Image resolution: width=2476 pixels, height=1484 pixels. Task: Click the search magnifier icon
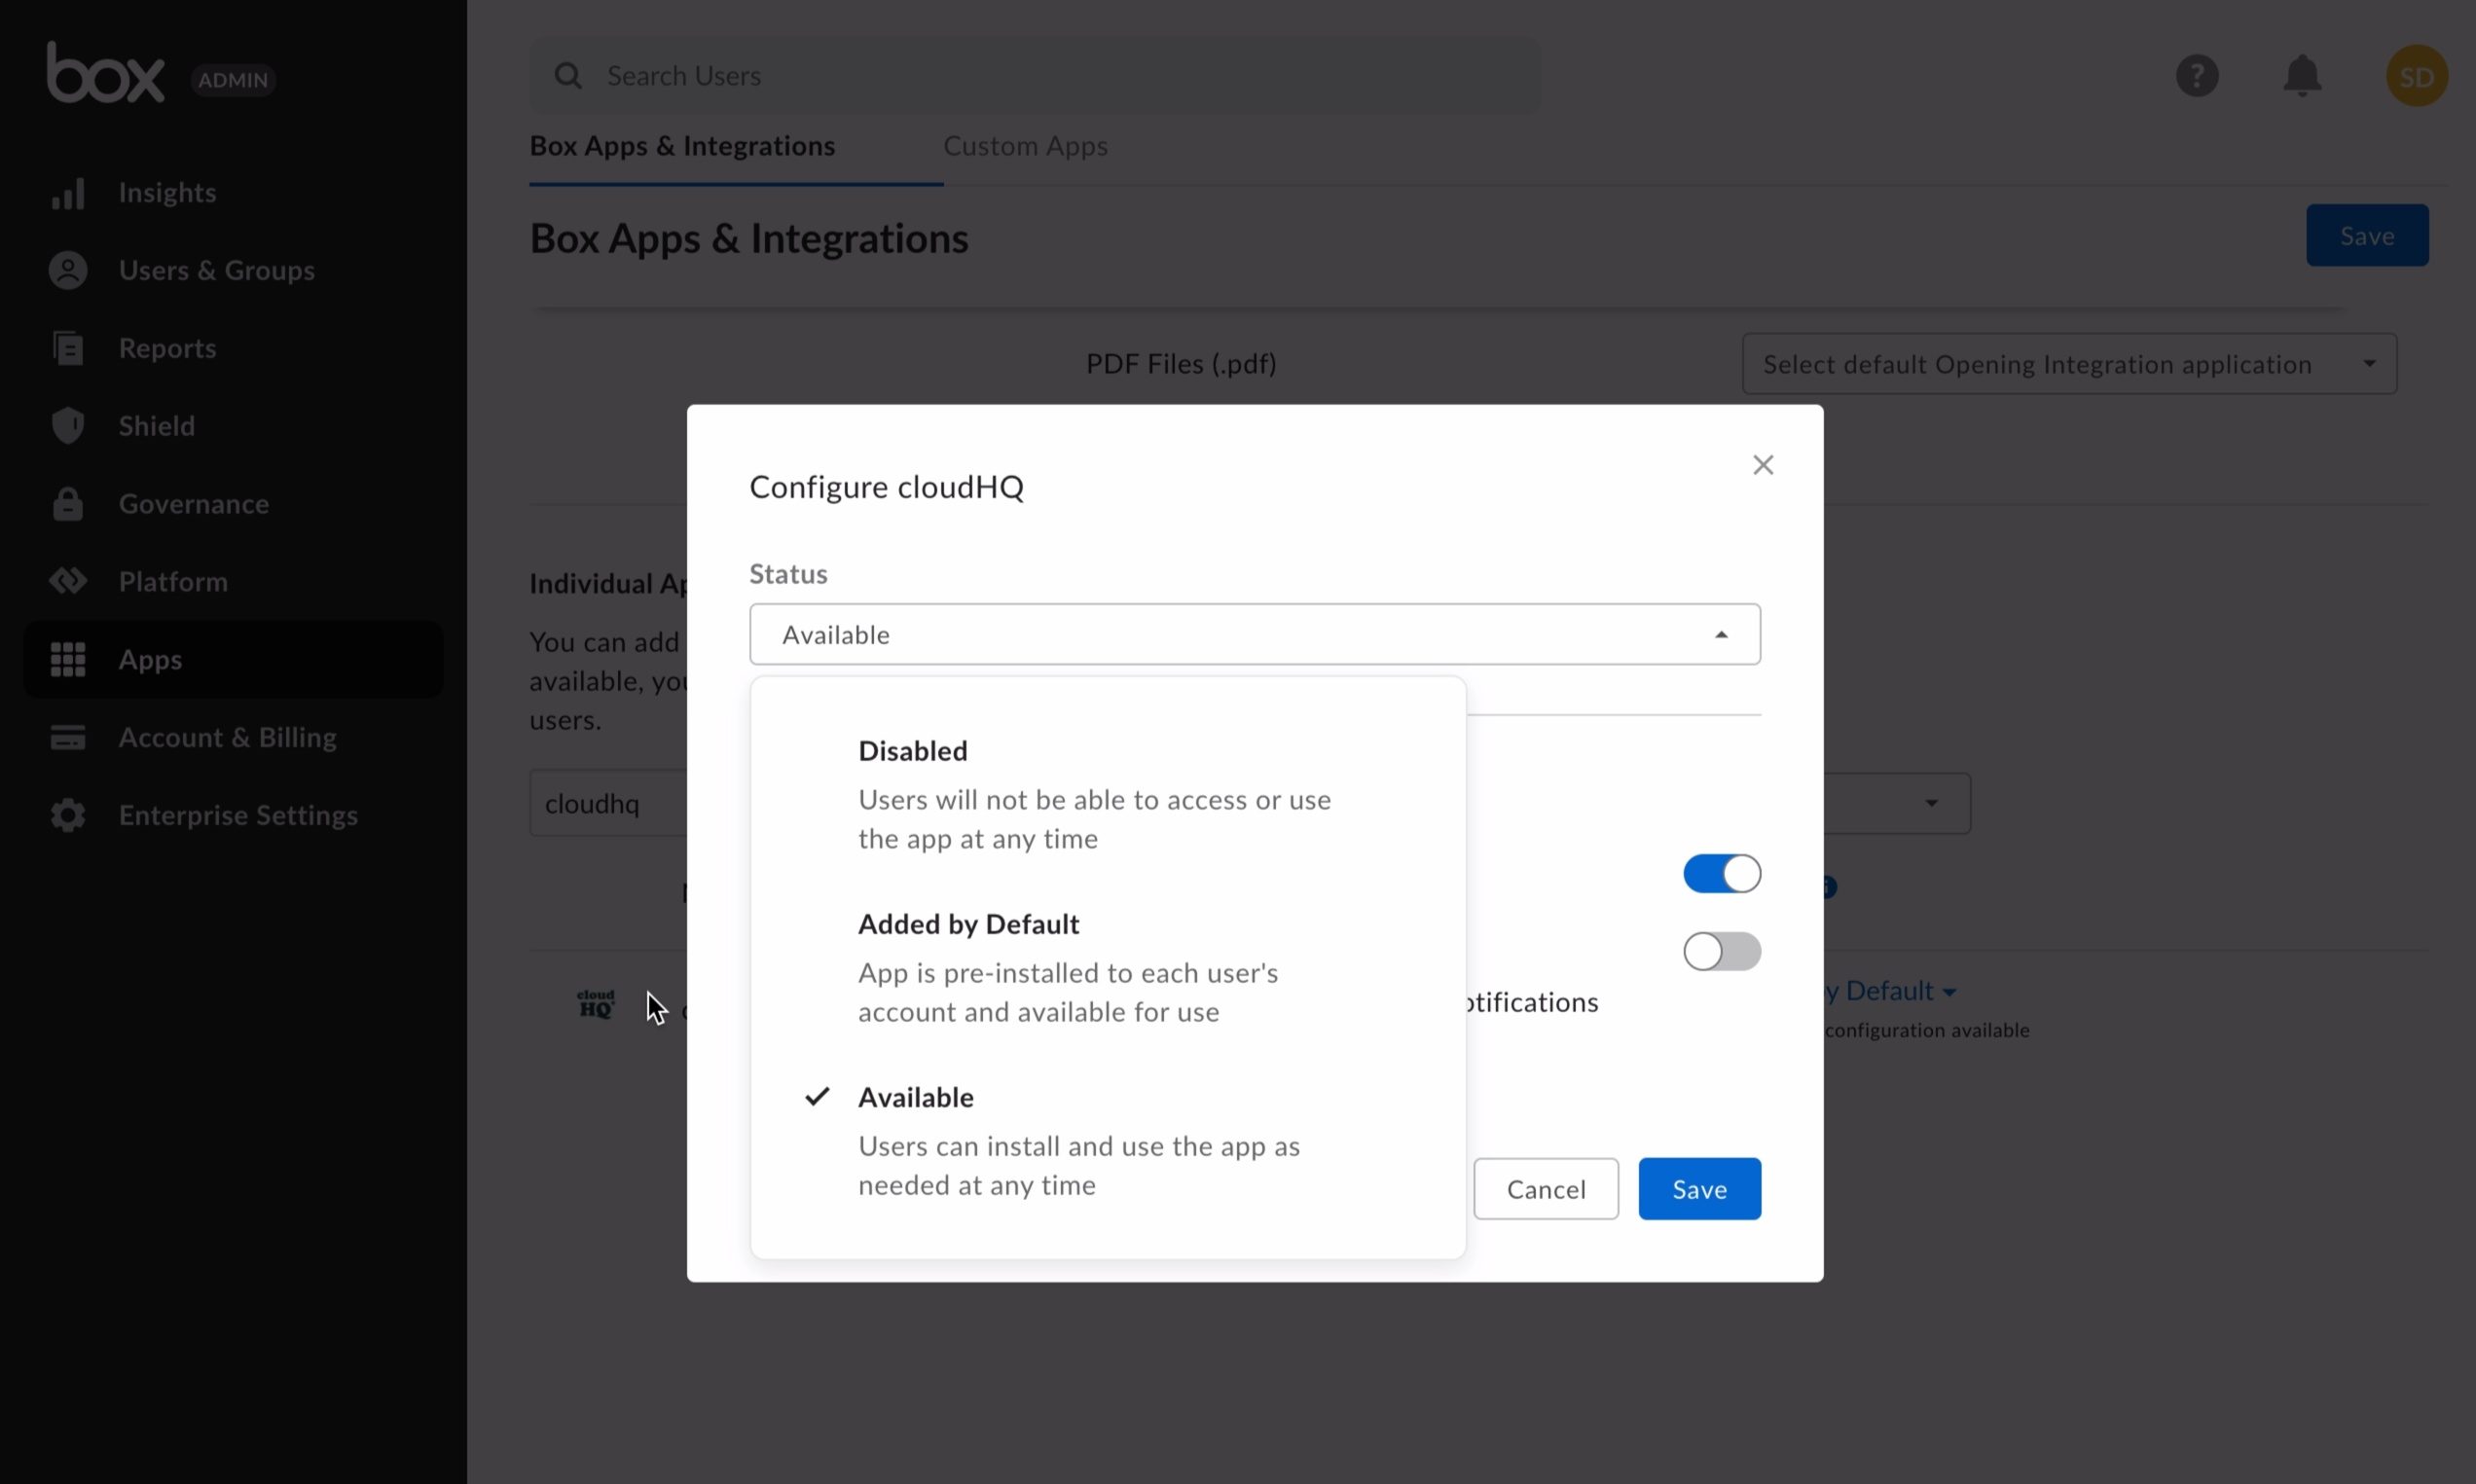click(x=568, y=76)
